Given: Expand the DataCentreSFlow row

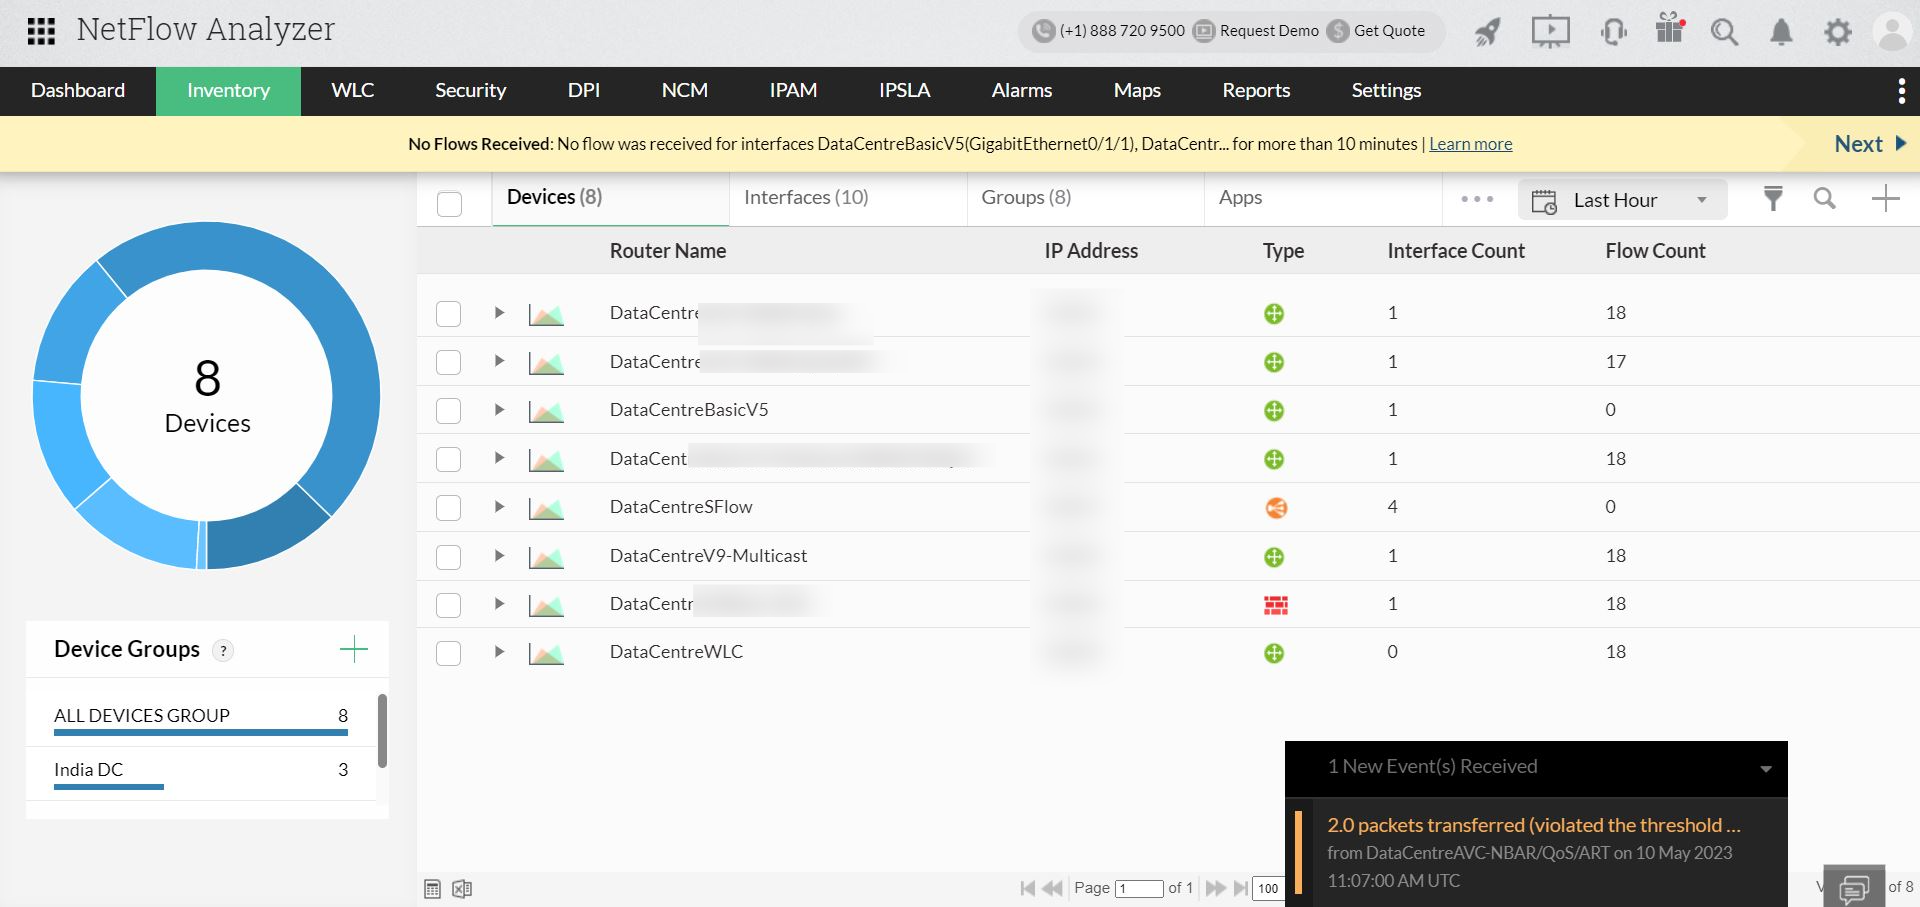Looking at the screenshot, I should click(x=499, y=507).
